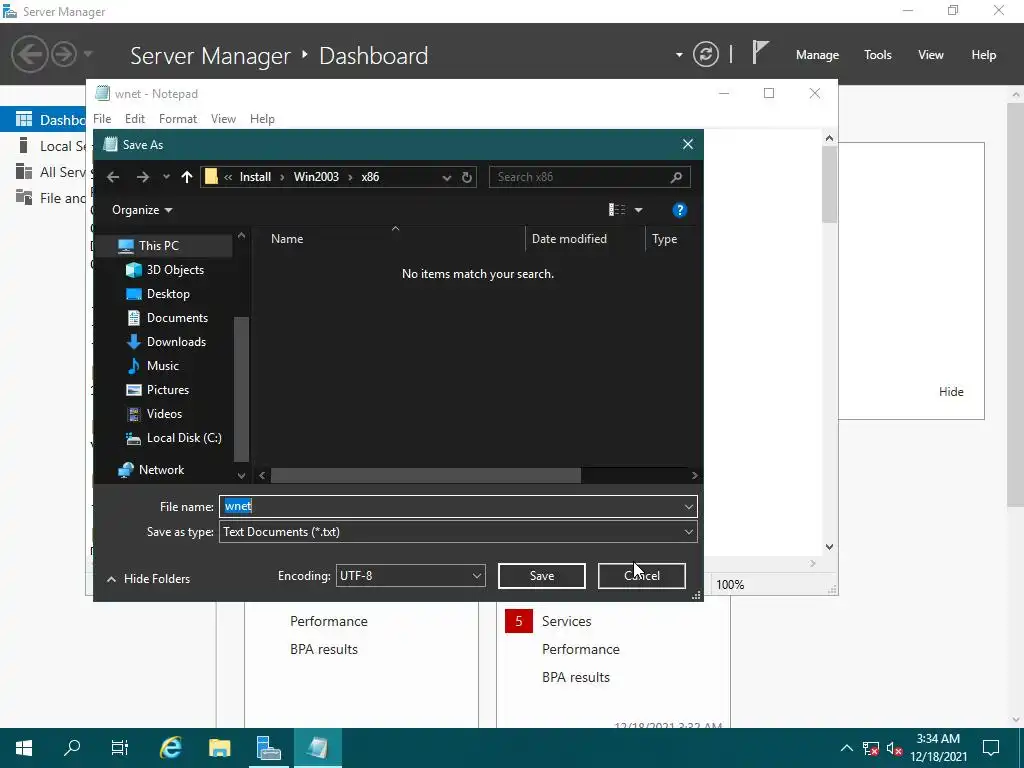Viewport: 1024px width, 768px height.
Task: Open Server Manager Help menu
Action: (983, 55)
